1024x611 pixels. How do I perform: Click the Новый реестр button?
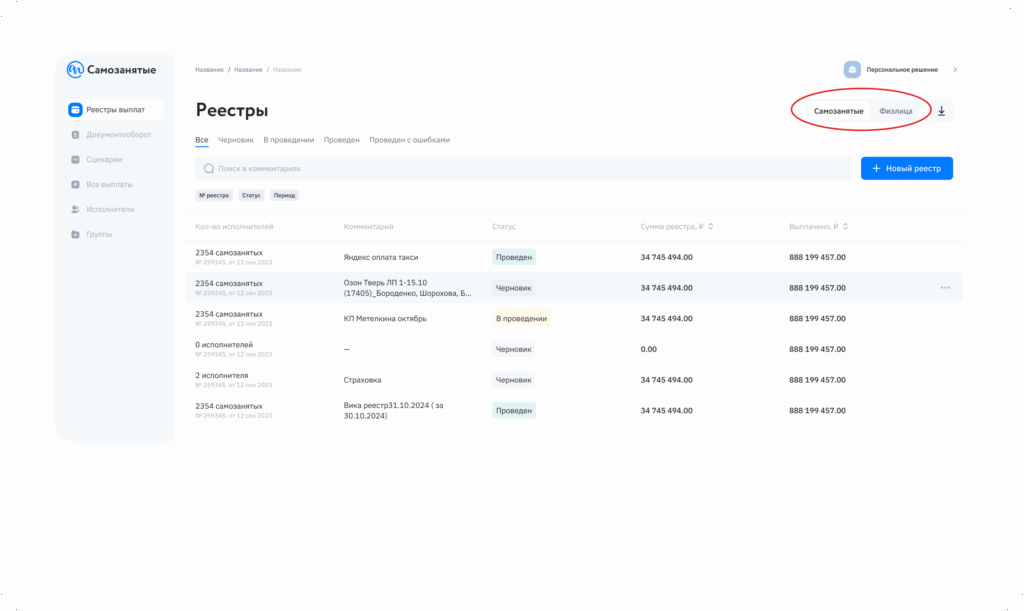point(906,169)
